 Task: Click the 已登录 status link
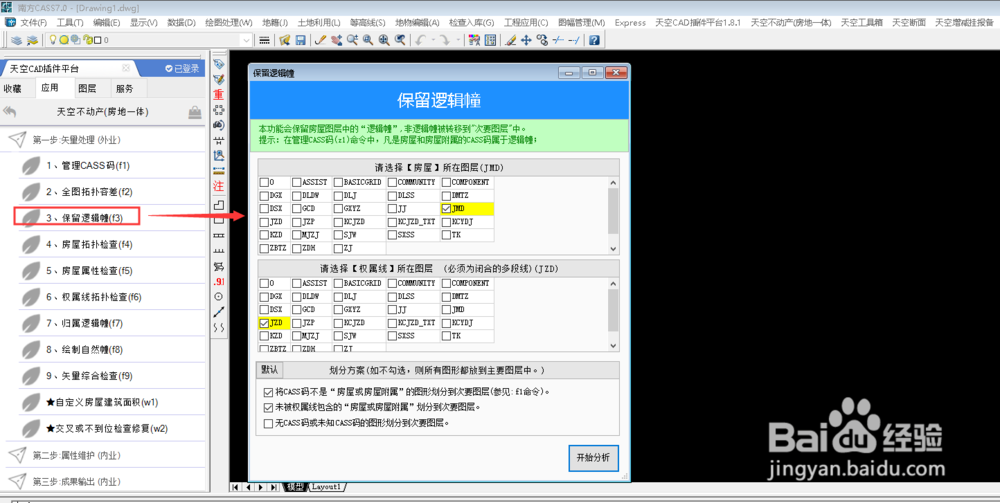(x=182, y=68)
